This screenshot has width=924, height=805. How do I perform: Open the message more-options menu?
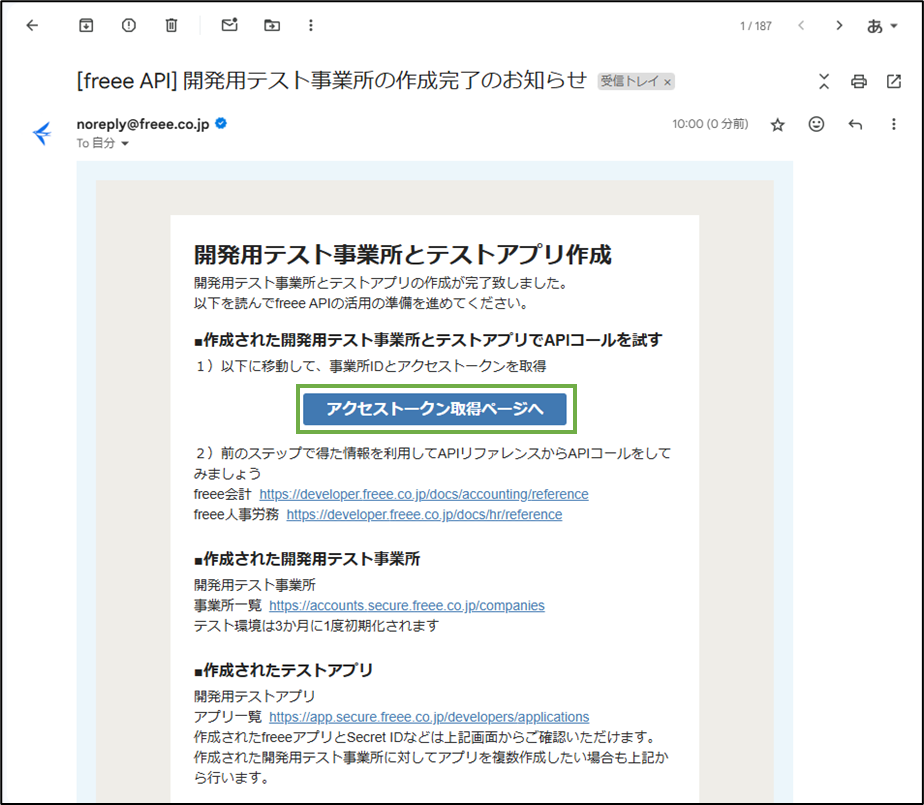pos(893,124)
